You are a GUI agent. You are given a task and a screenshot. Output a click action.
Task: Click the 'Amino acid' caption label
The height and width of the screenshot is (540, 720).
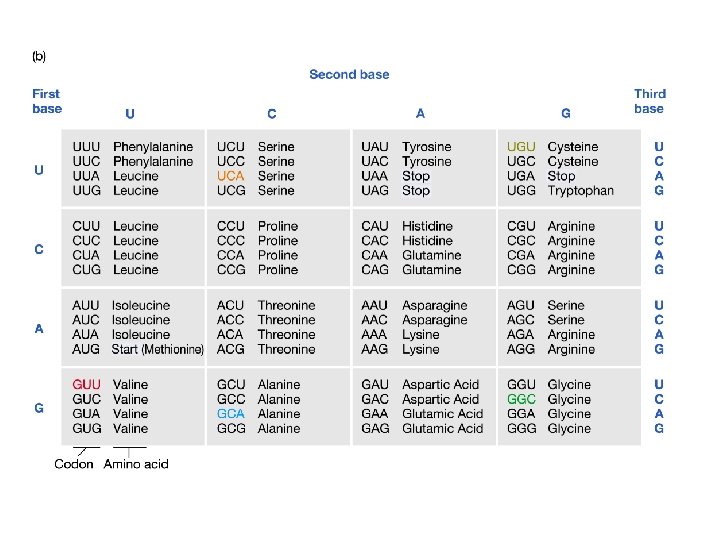coord(136,464)
